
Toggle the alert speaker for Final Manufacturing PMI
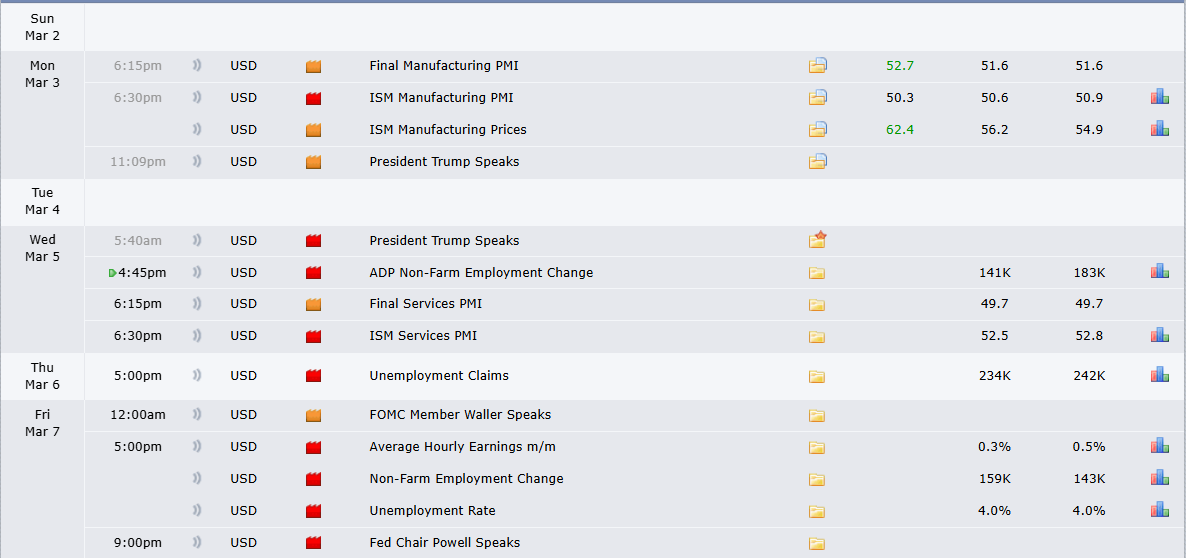click(197, 66)
